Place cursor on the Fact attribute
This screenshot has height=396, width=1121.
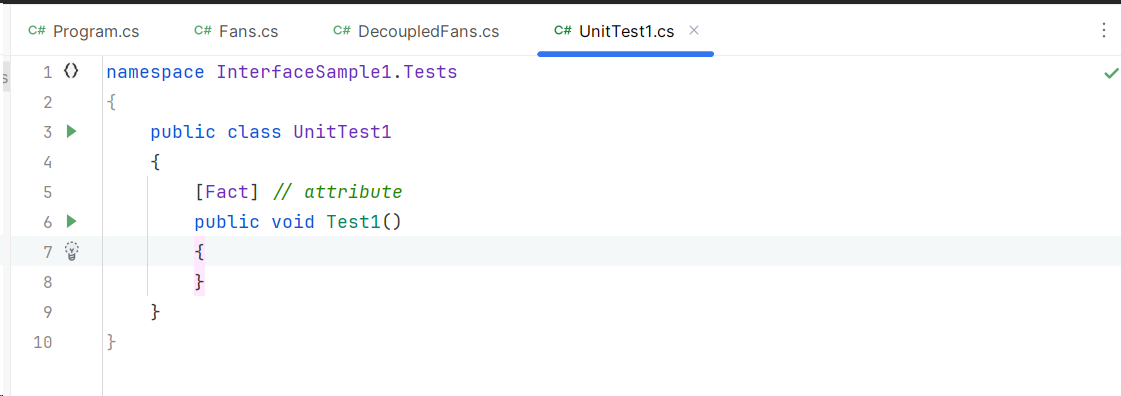227,192
